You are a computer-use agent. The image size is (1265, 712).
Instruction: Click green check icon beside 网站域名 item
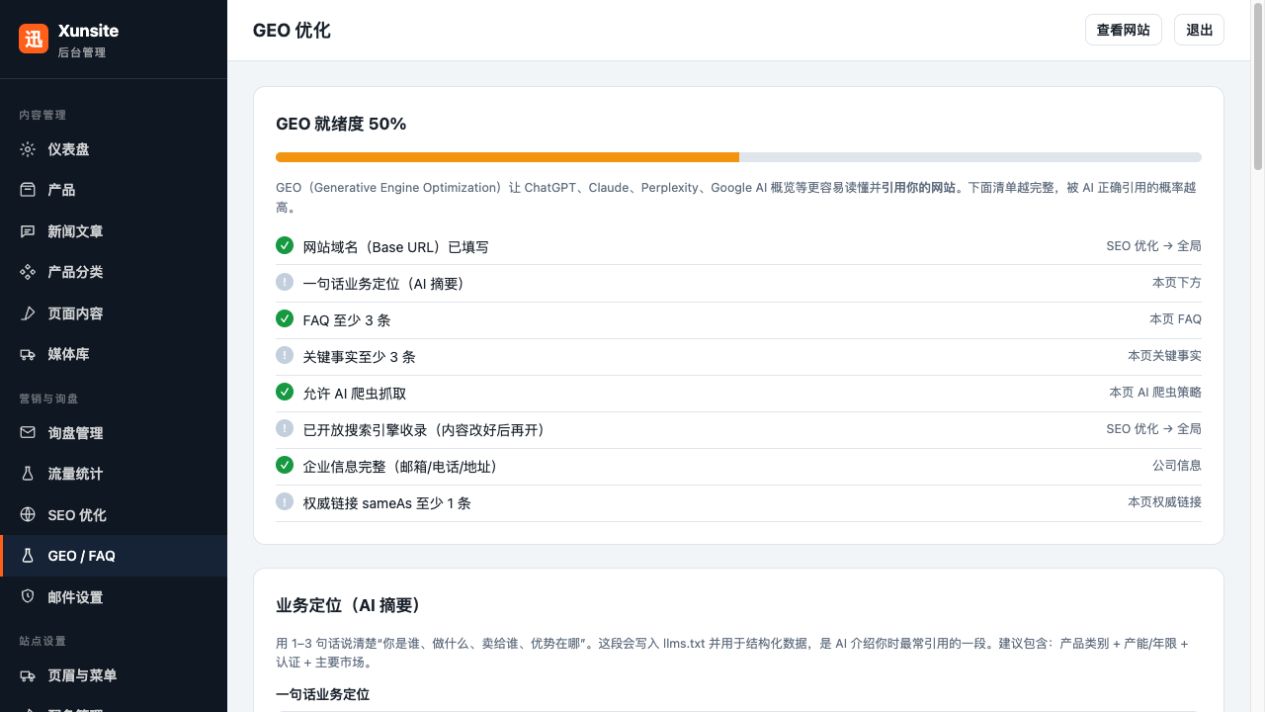pyautogui.click(x=285, y=245)
